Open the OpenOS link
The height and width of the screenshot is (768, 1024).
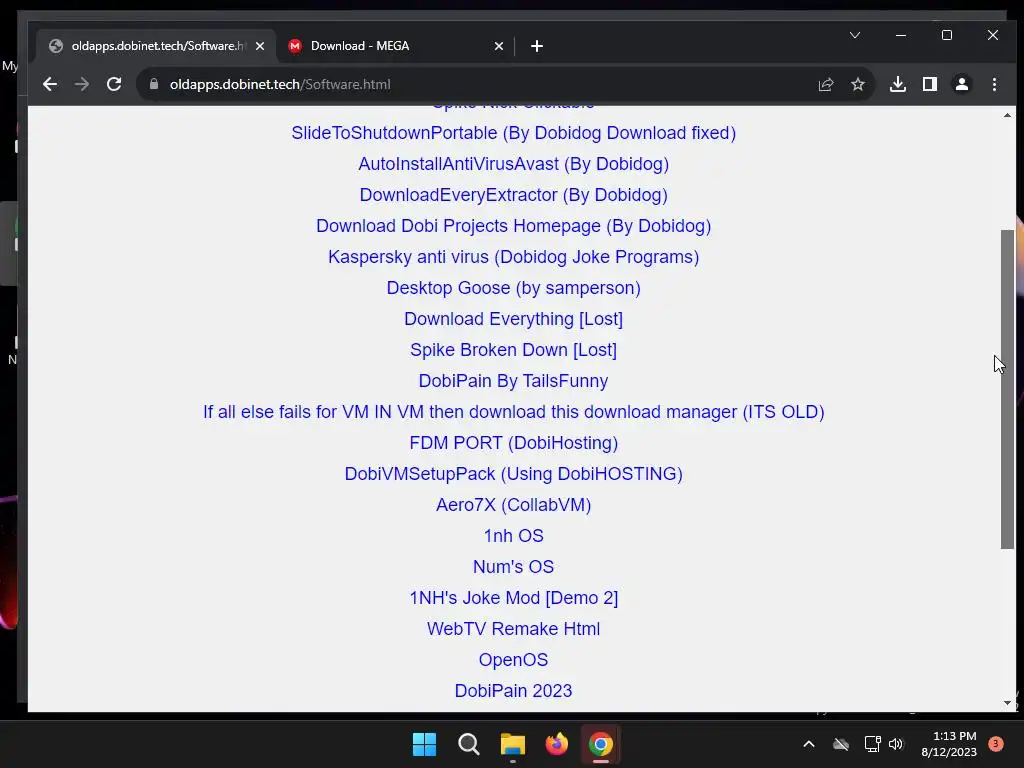point(513,660)
